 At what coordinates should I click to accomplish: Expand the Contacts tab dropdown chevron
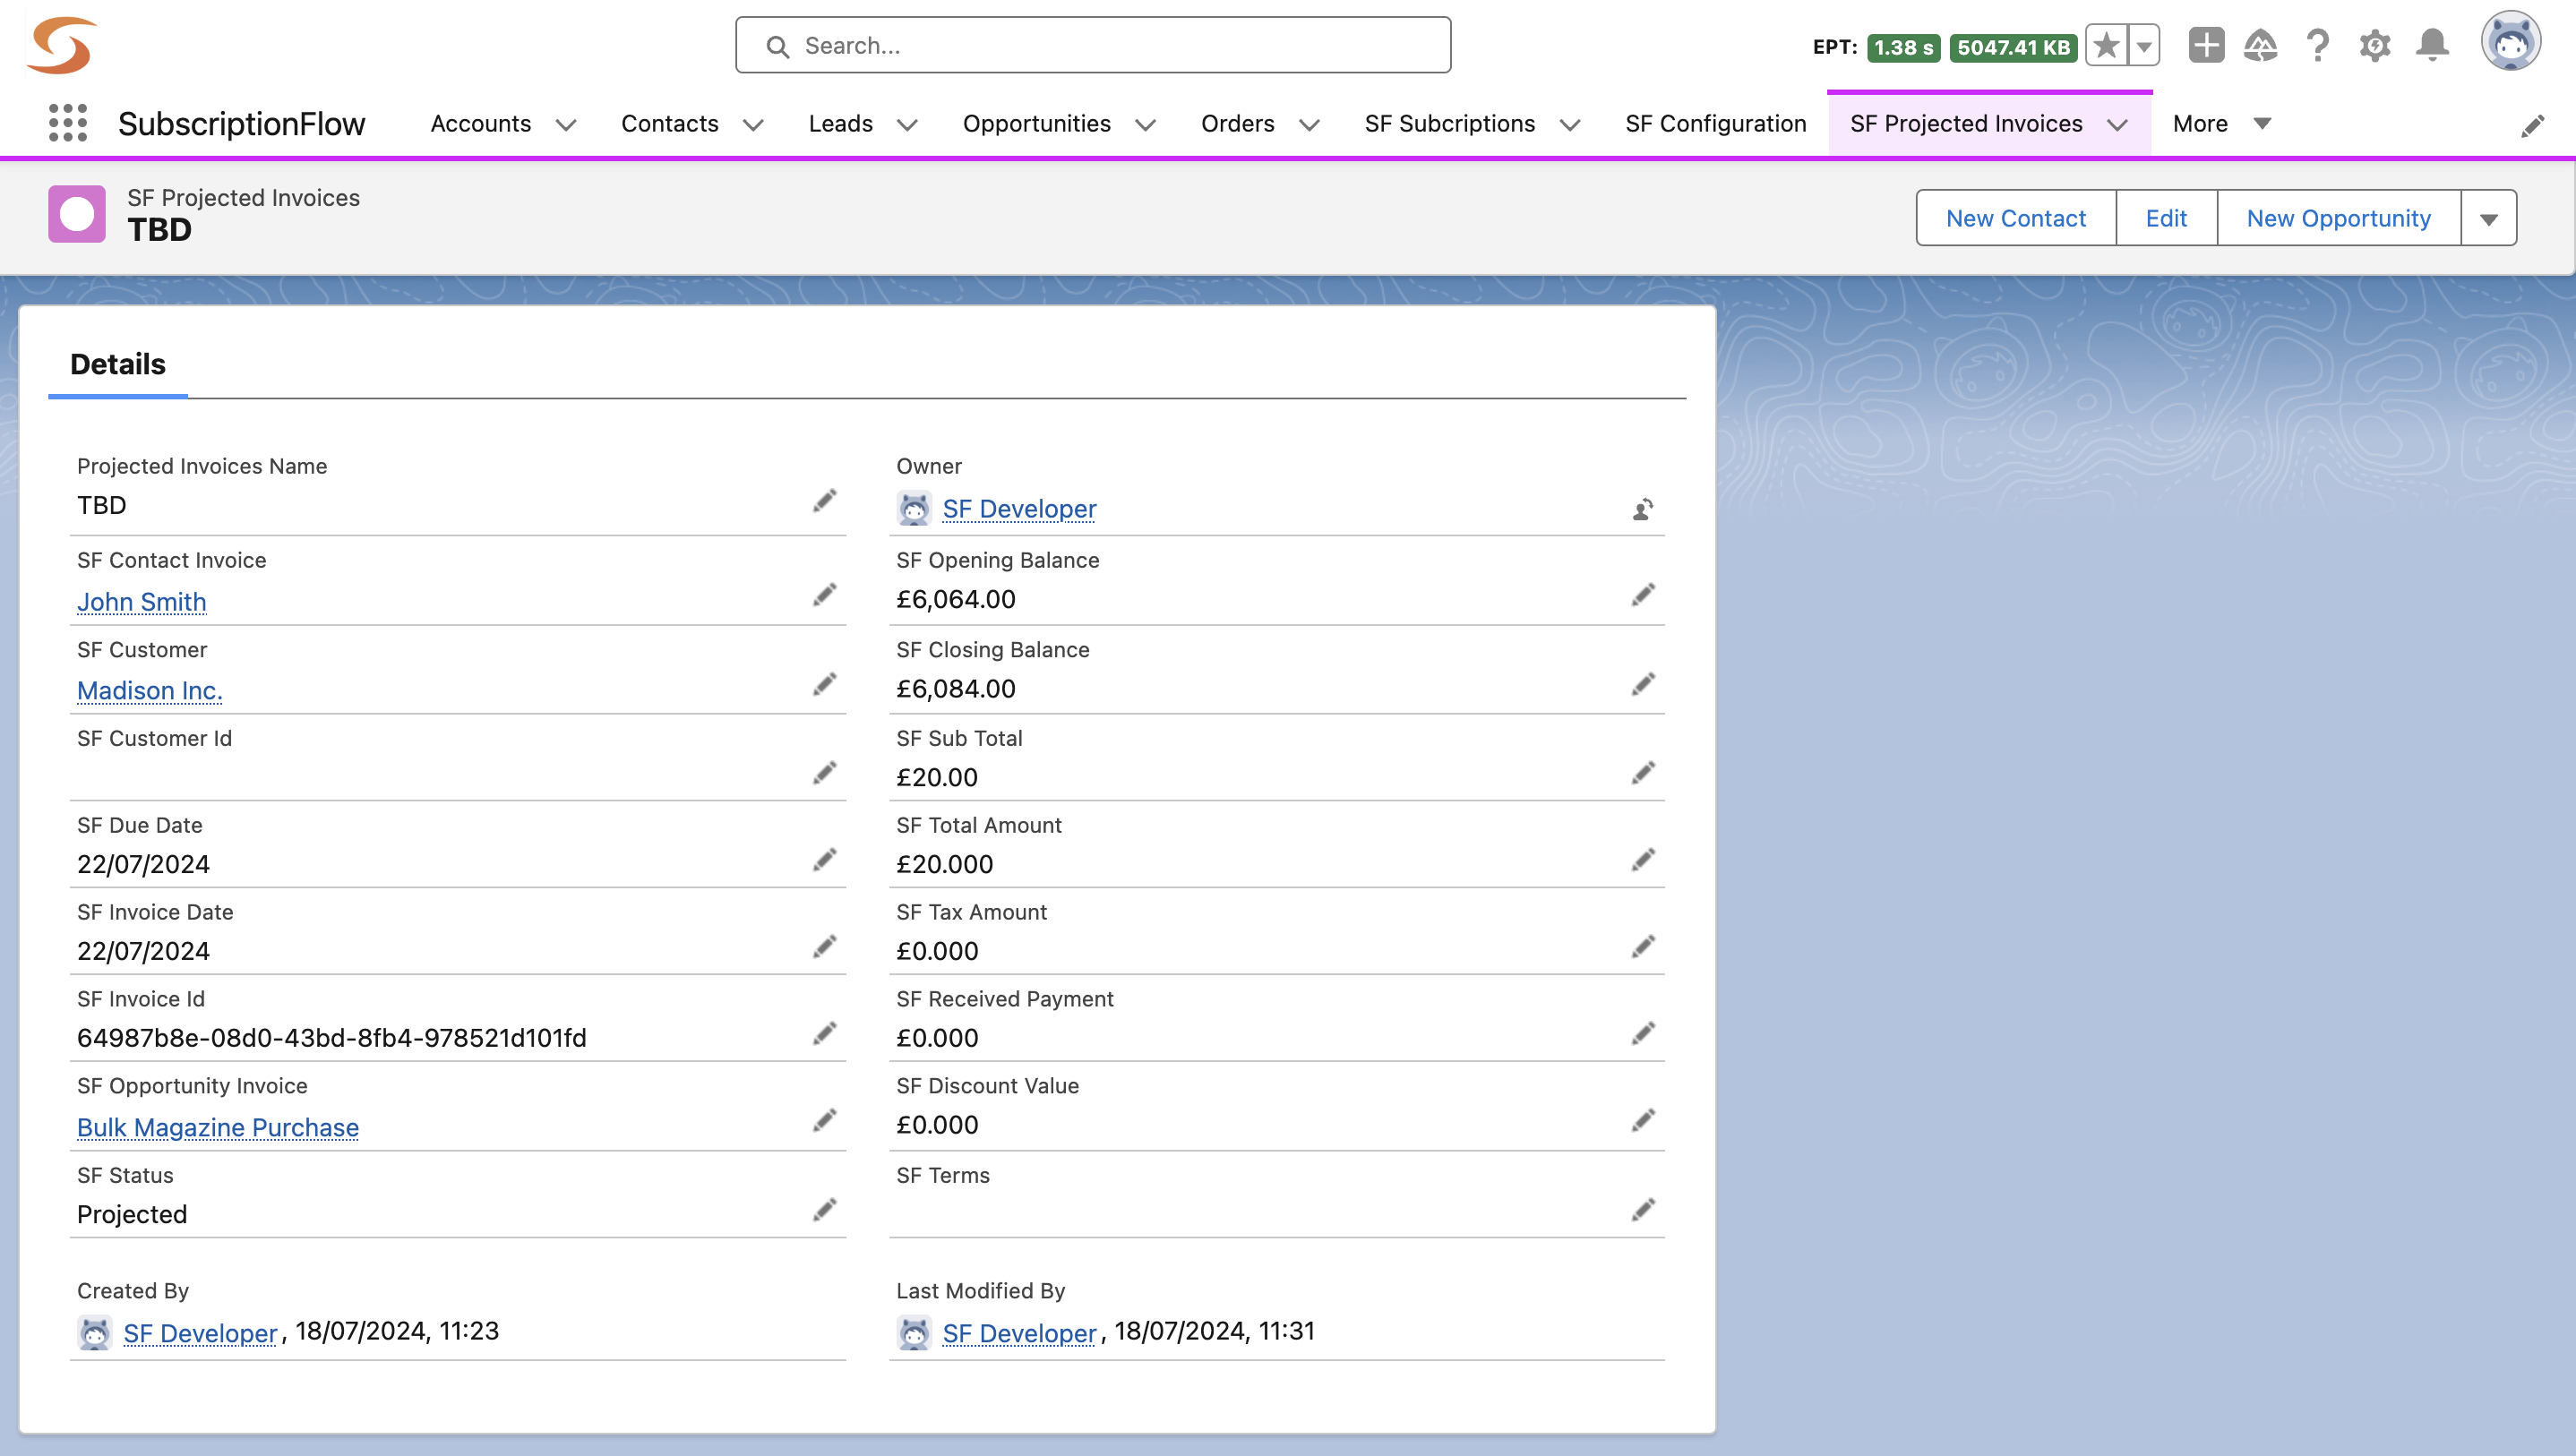(x=753, y=125)
